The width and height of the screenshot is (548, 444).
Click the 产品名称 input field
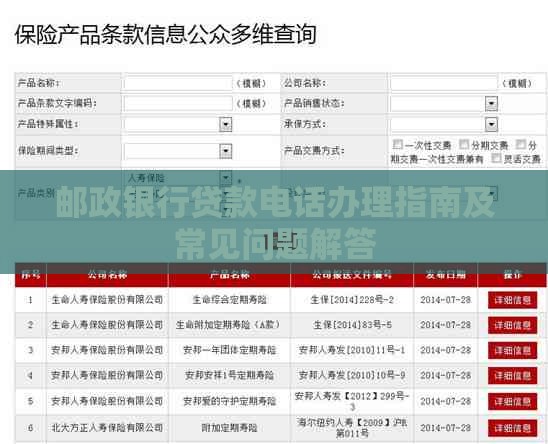[178, 84]
